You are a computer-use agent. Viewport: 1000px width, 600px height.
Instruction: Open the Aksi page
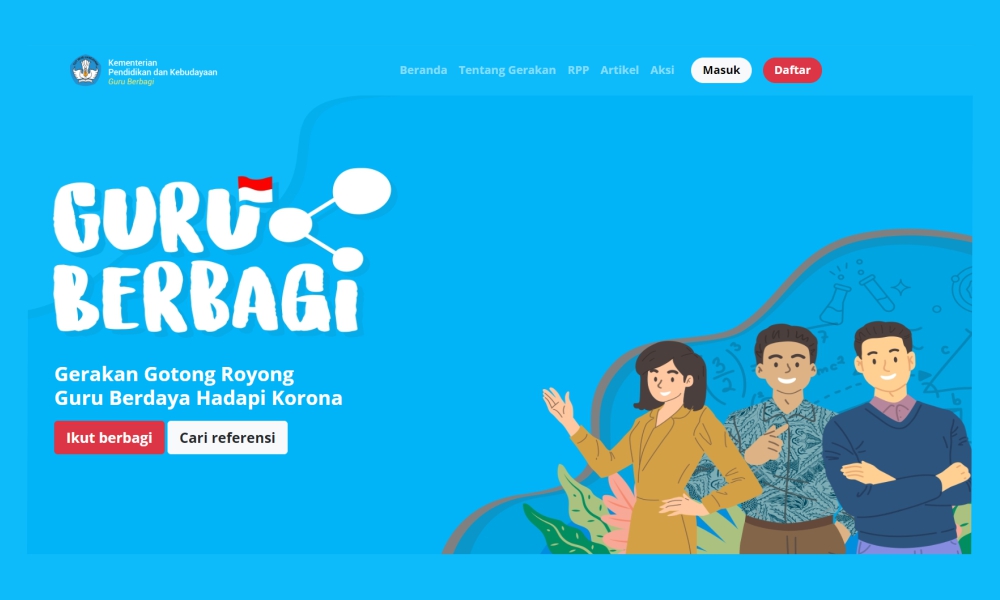tap(662, 70)
